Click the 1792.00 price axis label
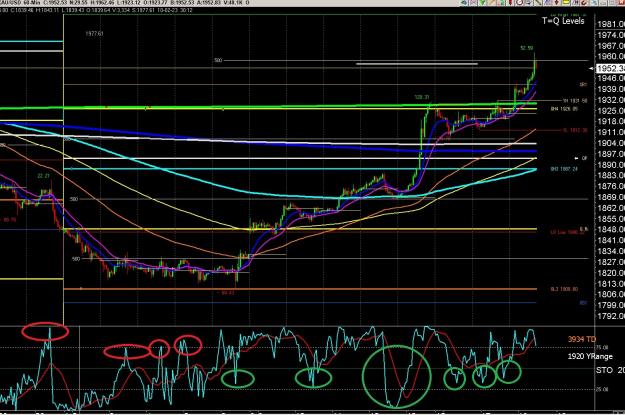625x415 pixels. (x=611, y=316)
